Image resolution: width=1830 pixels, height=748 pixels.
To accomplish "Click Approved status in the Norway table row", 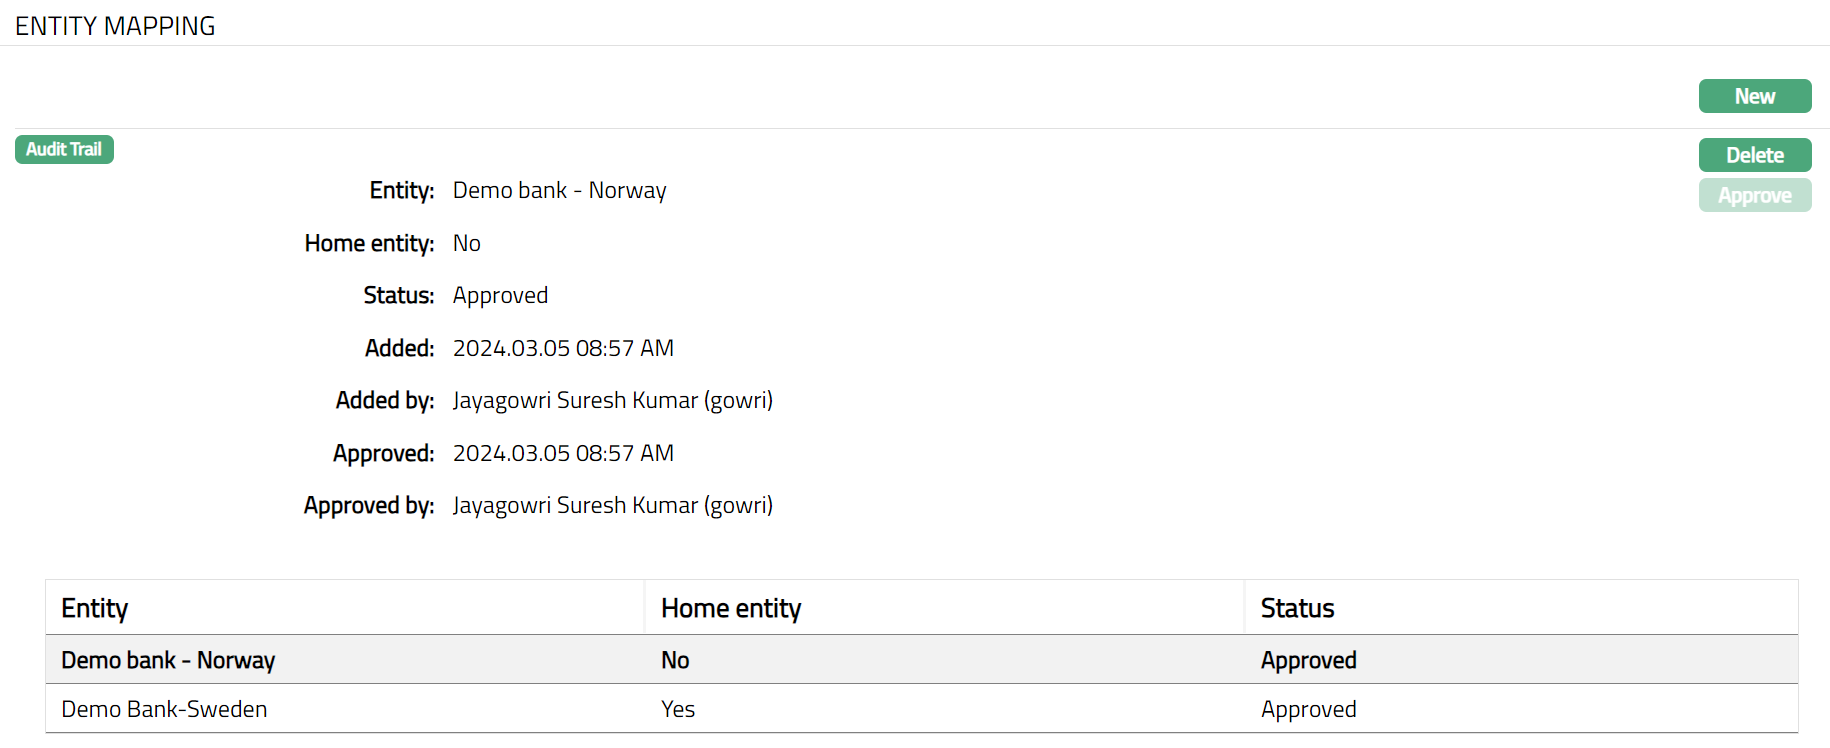I will coord(1308,660).
